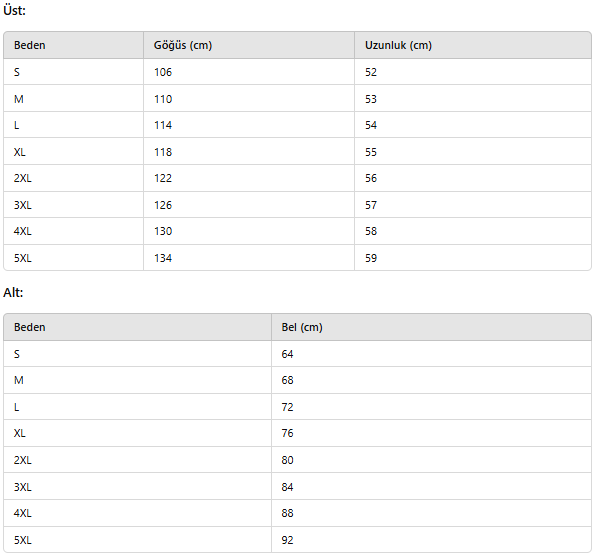Click the Beden header in the Alt table
This screenshot has width=597, height=559.
click(x=137, y=327)
